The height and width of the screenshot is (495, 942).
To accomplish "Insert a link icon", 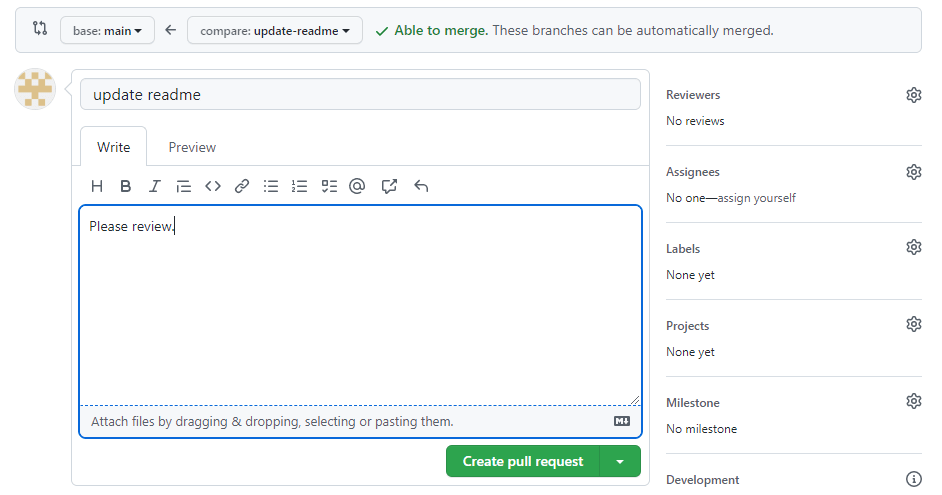I will tap(242, 186).
